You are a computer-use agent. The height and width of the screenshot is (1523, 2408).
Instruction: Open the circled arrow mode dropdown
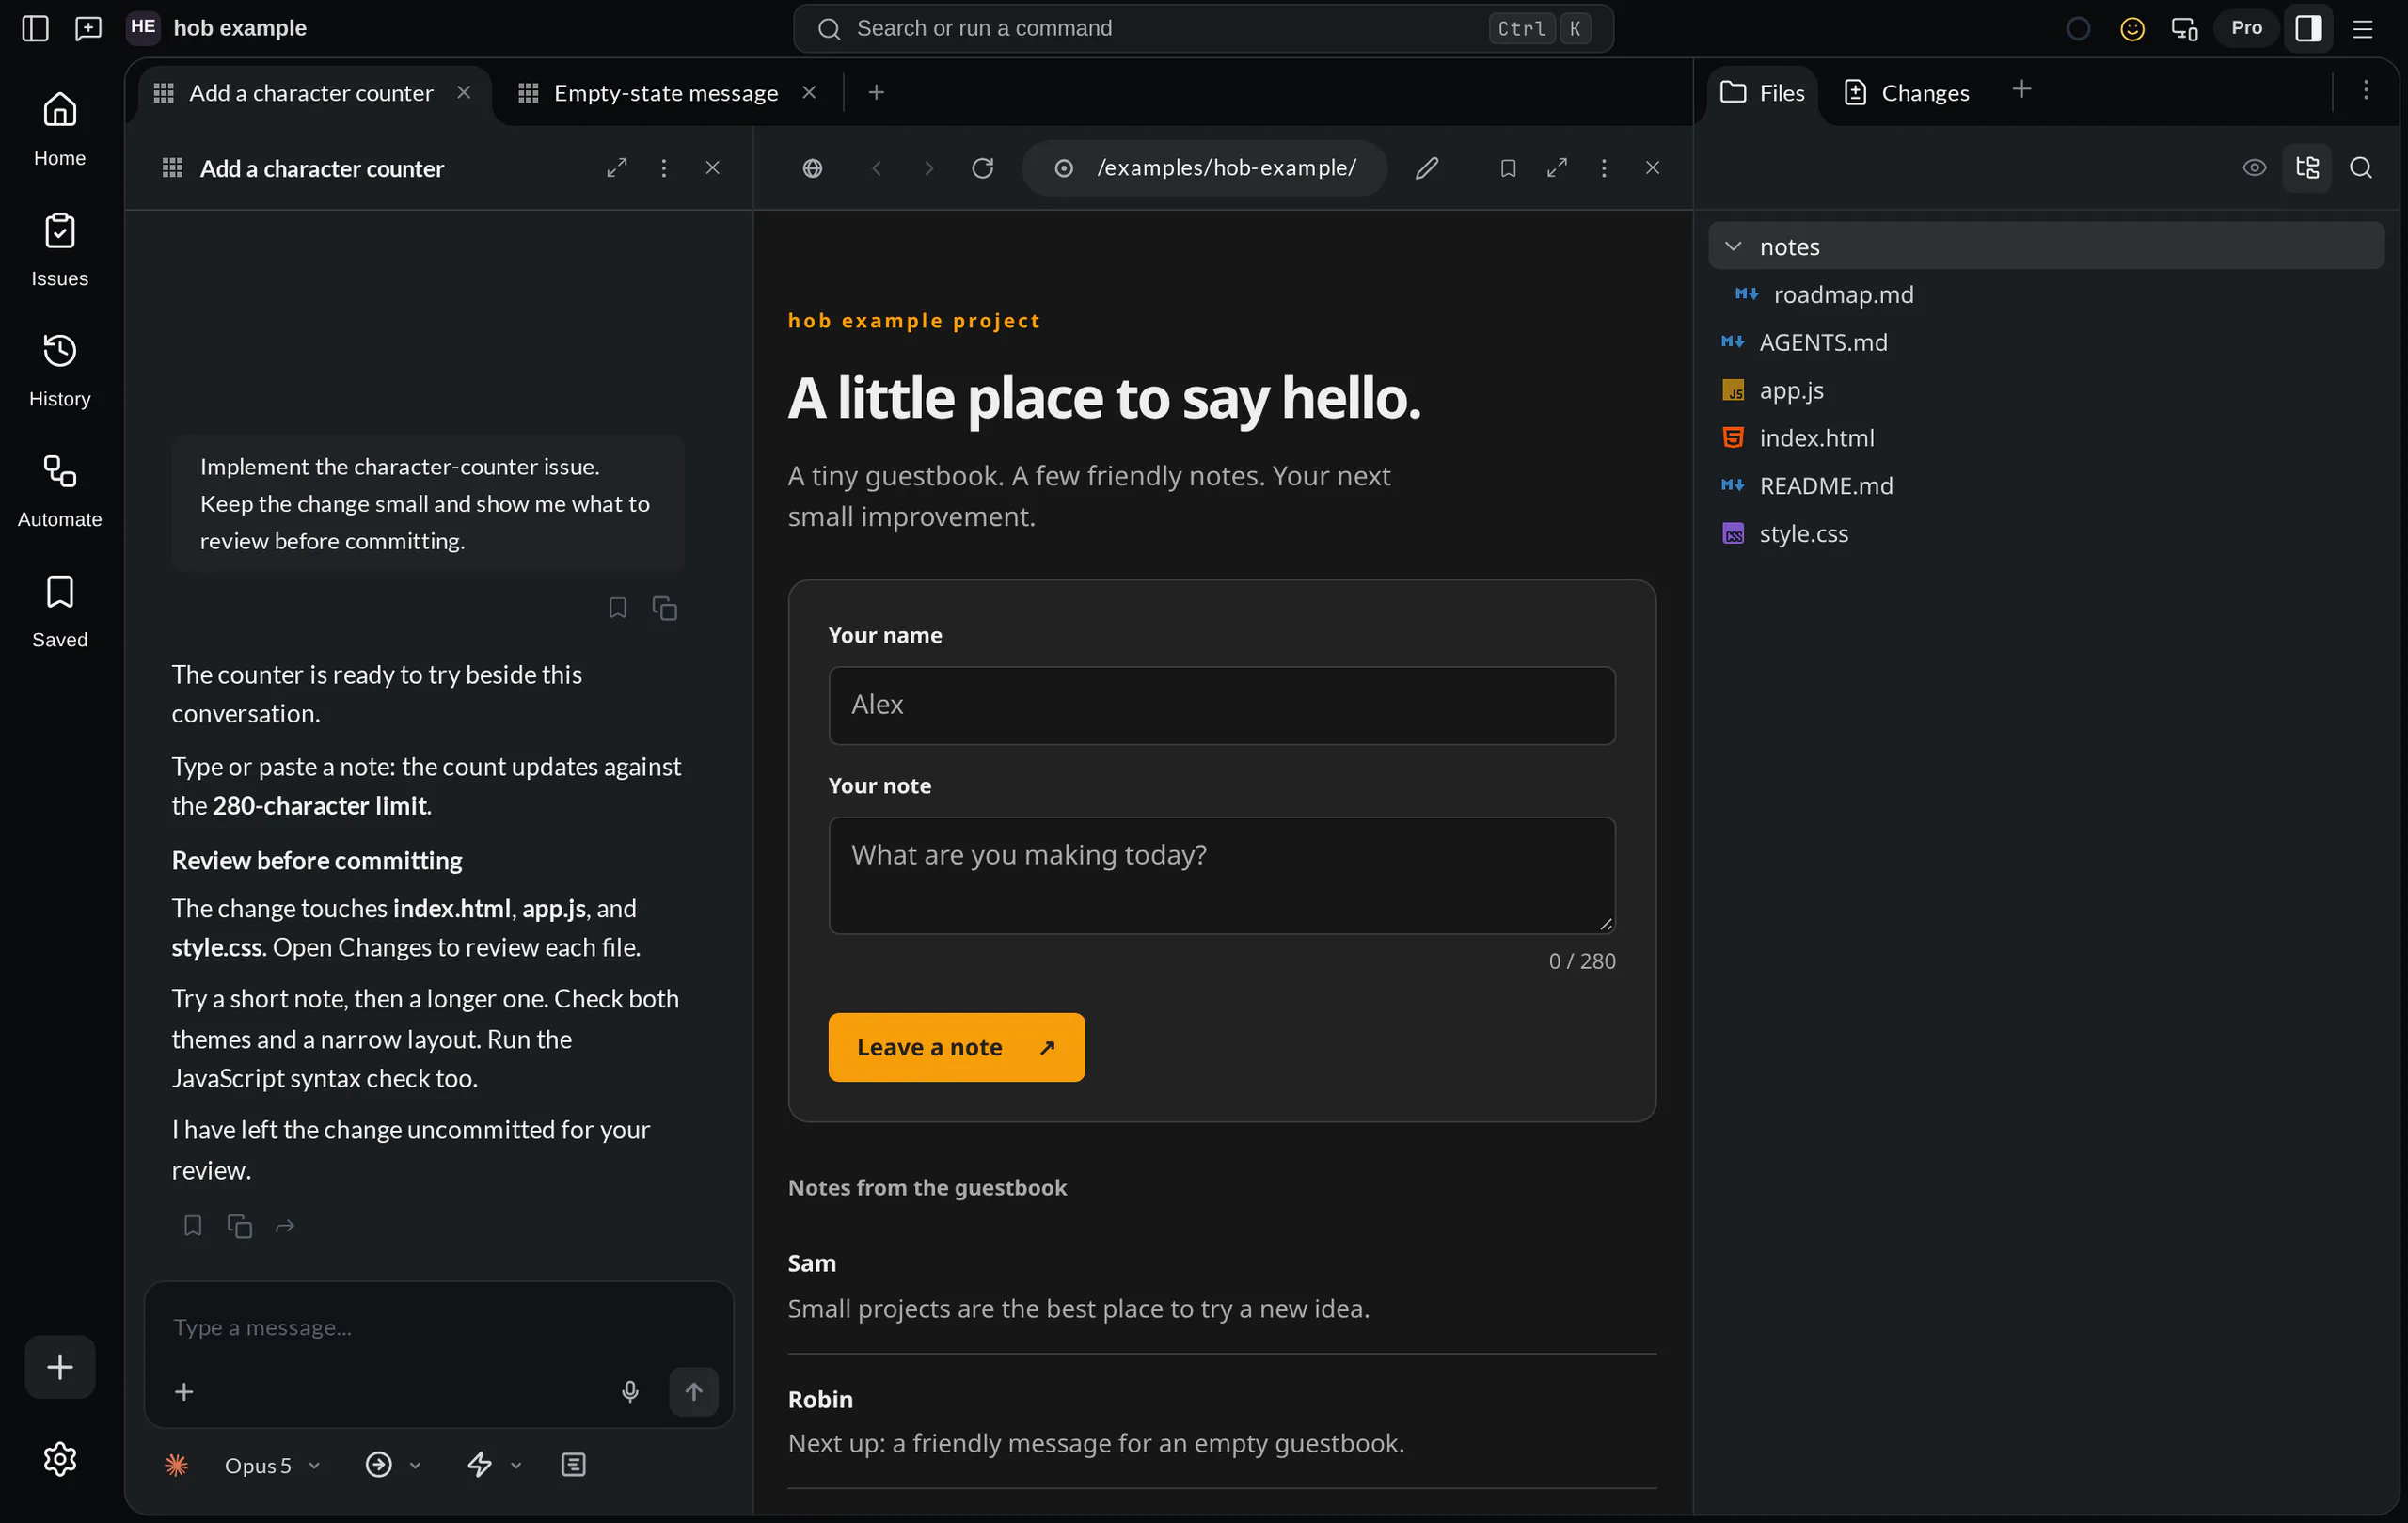point(393,1465)
